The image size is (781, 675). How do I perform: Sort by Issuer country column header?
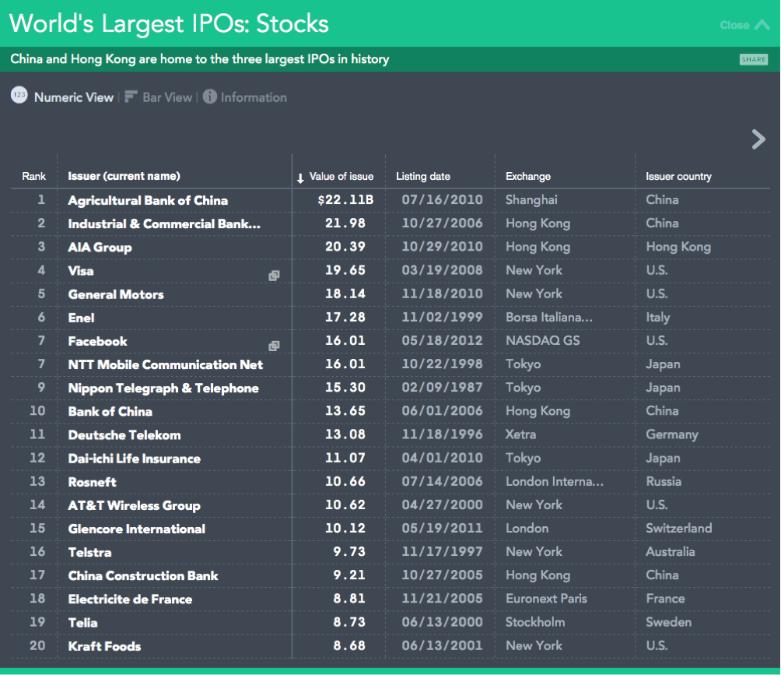(x=678, y=176)
